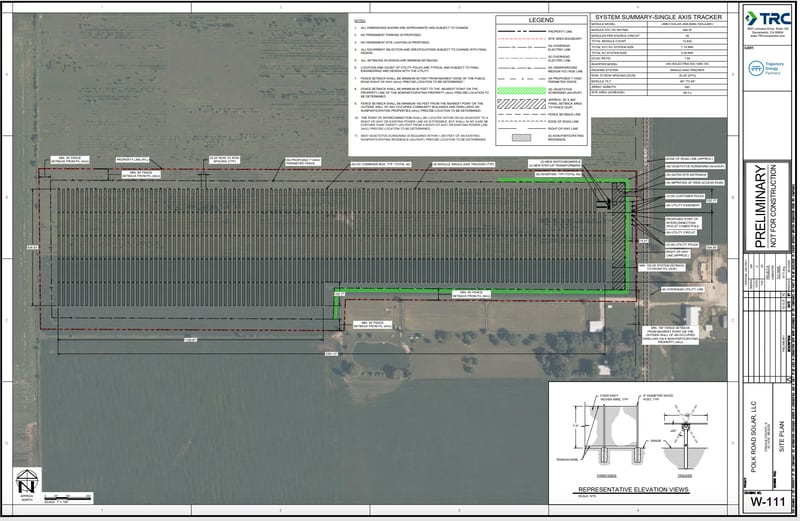Click the property line sample in legend
Image resolution: width=800 pixels, height=521 pixels.
coord(521,31)
